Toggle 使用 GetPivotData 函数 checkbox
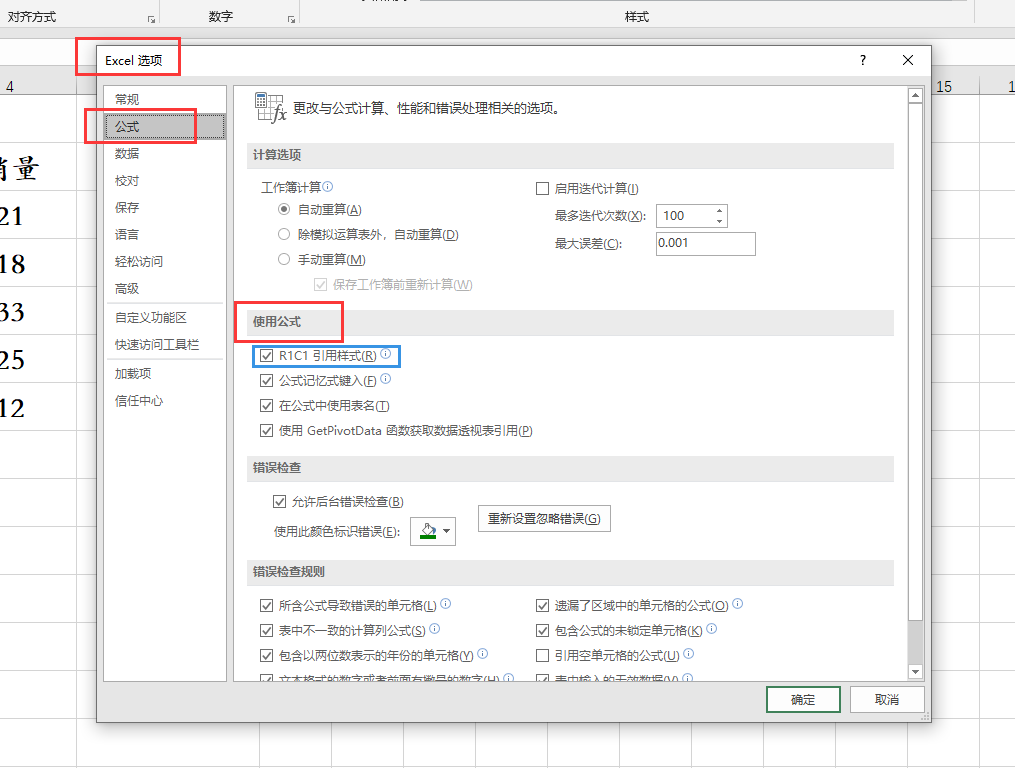1015x768 pixels. (266, 431)
